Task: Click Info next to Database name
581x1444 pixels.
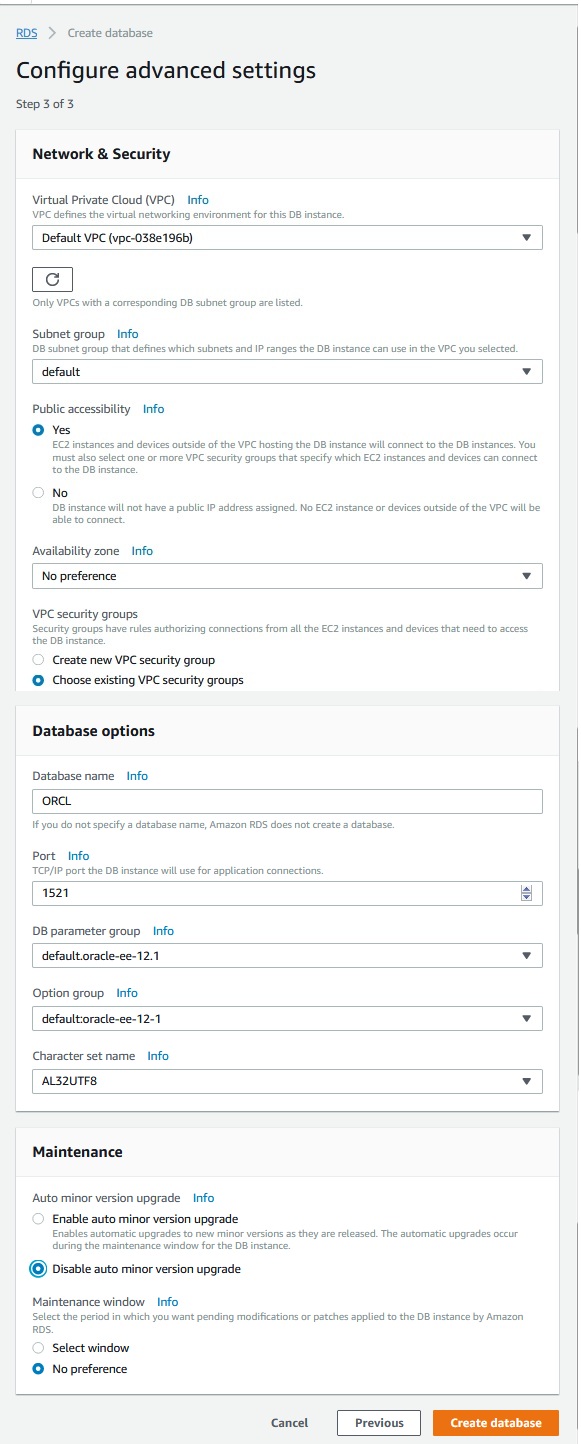Action: pos(137,776)
